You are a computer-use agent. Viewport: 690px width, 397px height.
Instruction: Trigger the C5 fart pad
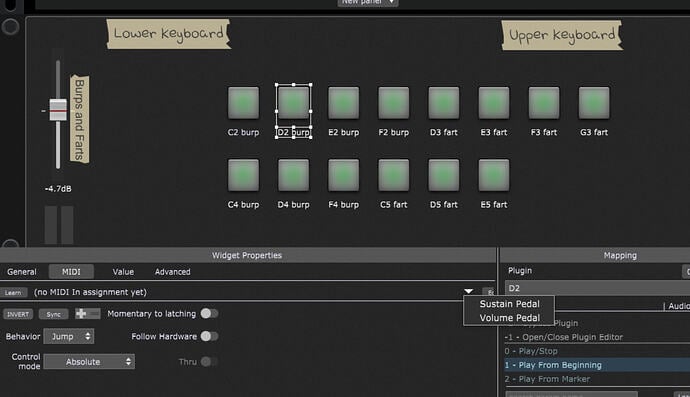coord(394,175)
